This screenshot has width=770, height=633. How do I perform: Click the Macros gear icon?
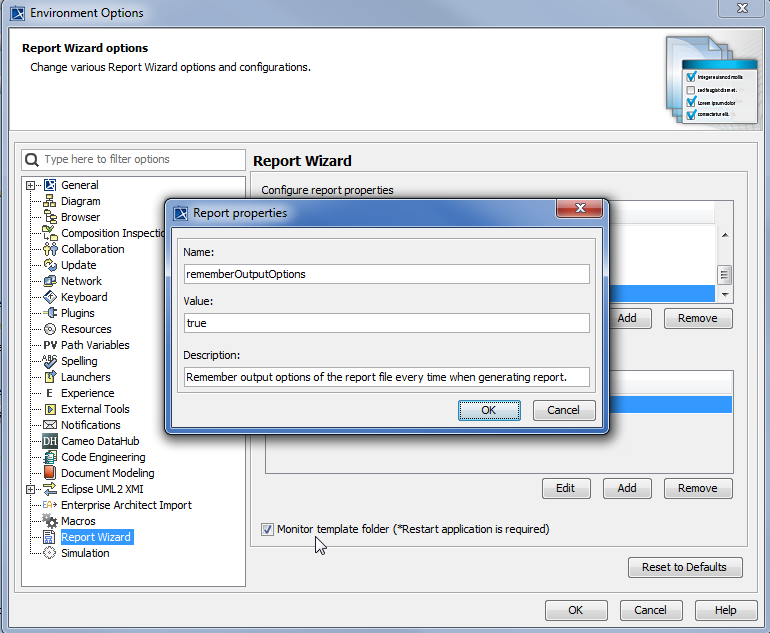pyautogui.click(x=50, y=521)
